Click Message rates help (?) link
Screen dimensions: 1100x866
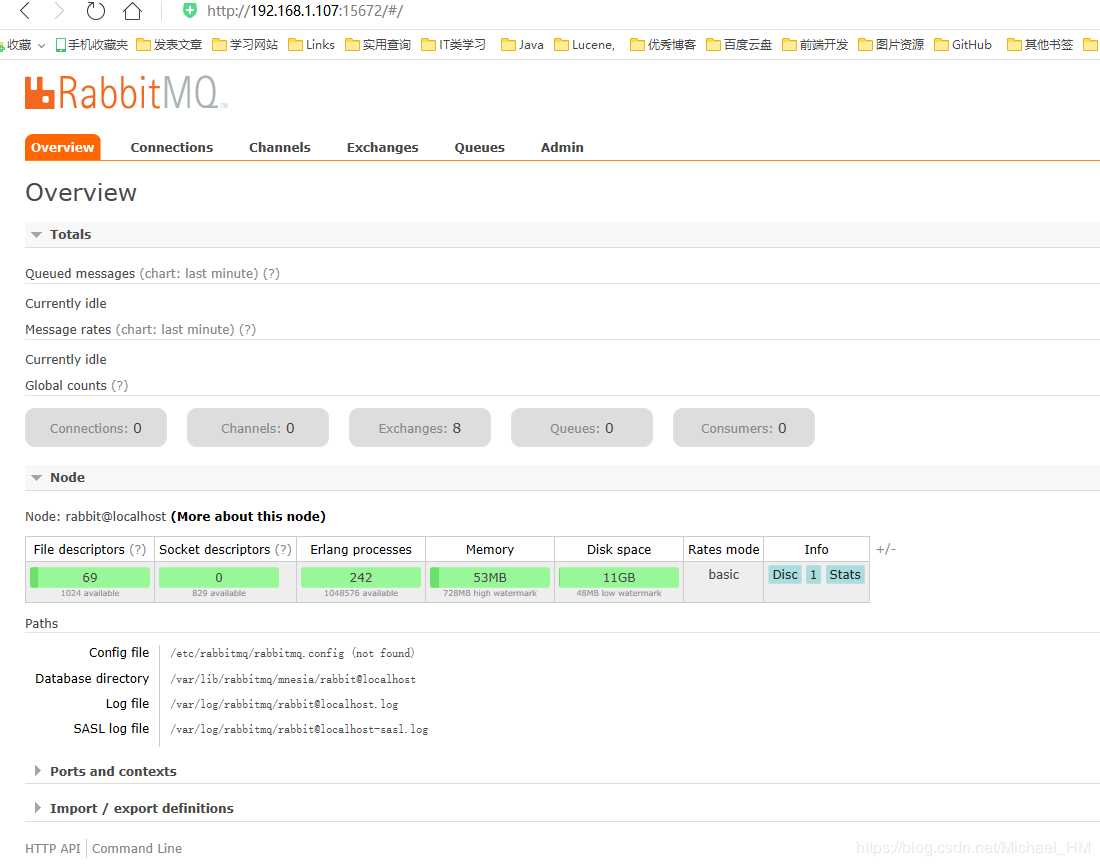[x=248, y=330]
